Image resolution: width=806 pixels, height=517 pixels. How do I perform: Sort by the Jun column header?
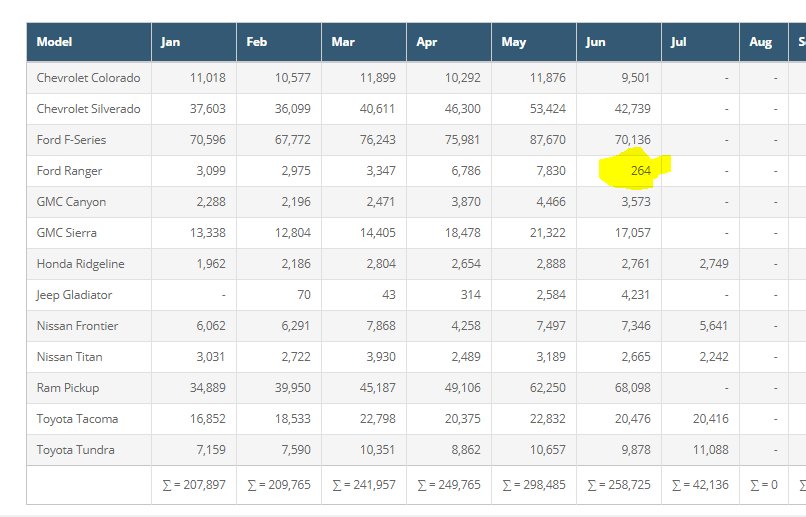pos(619,42)
